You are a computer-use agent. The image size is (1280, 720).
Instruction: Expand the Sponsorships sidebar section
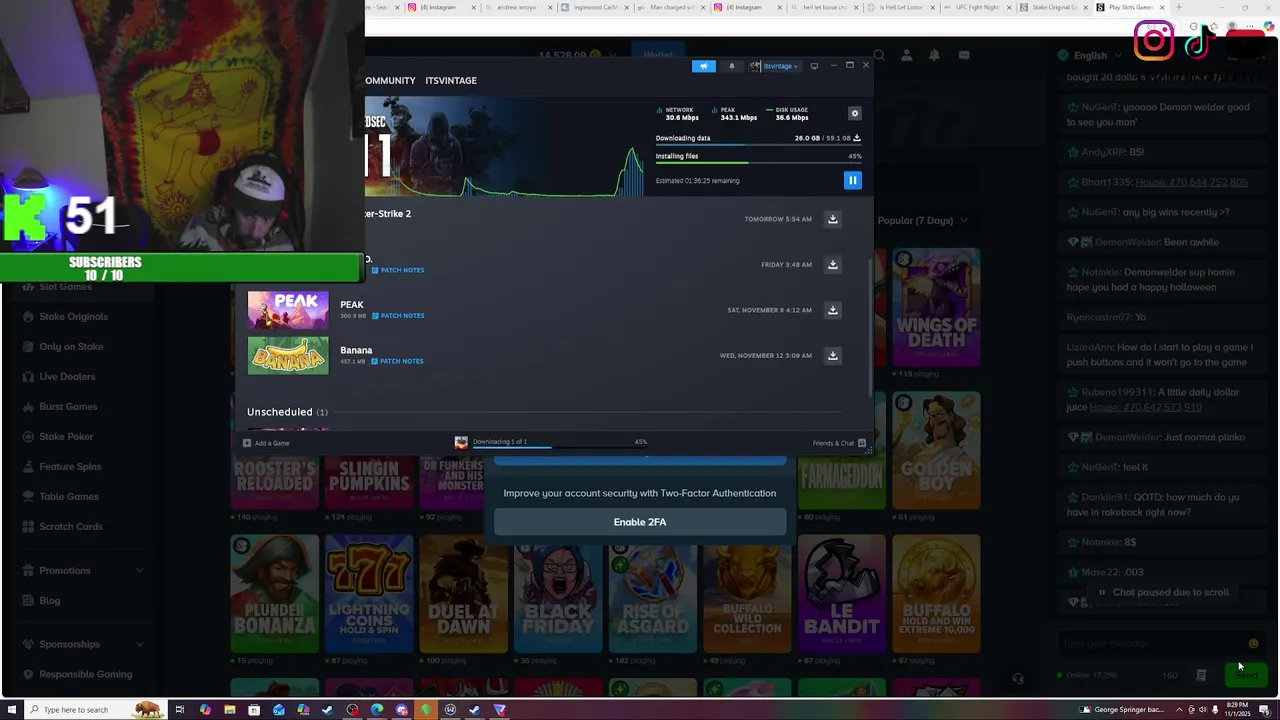tap(84, 645)
